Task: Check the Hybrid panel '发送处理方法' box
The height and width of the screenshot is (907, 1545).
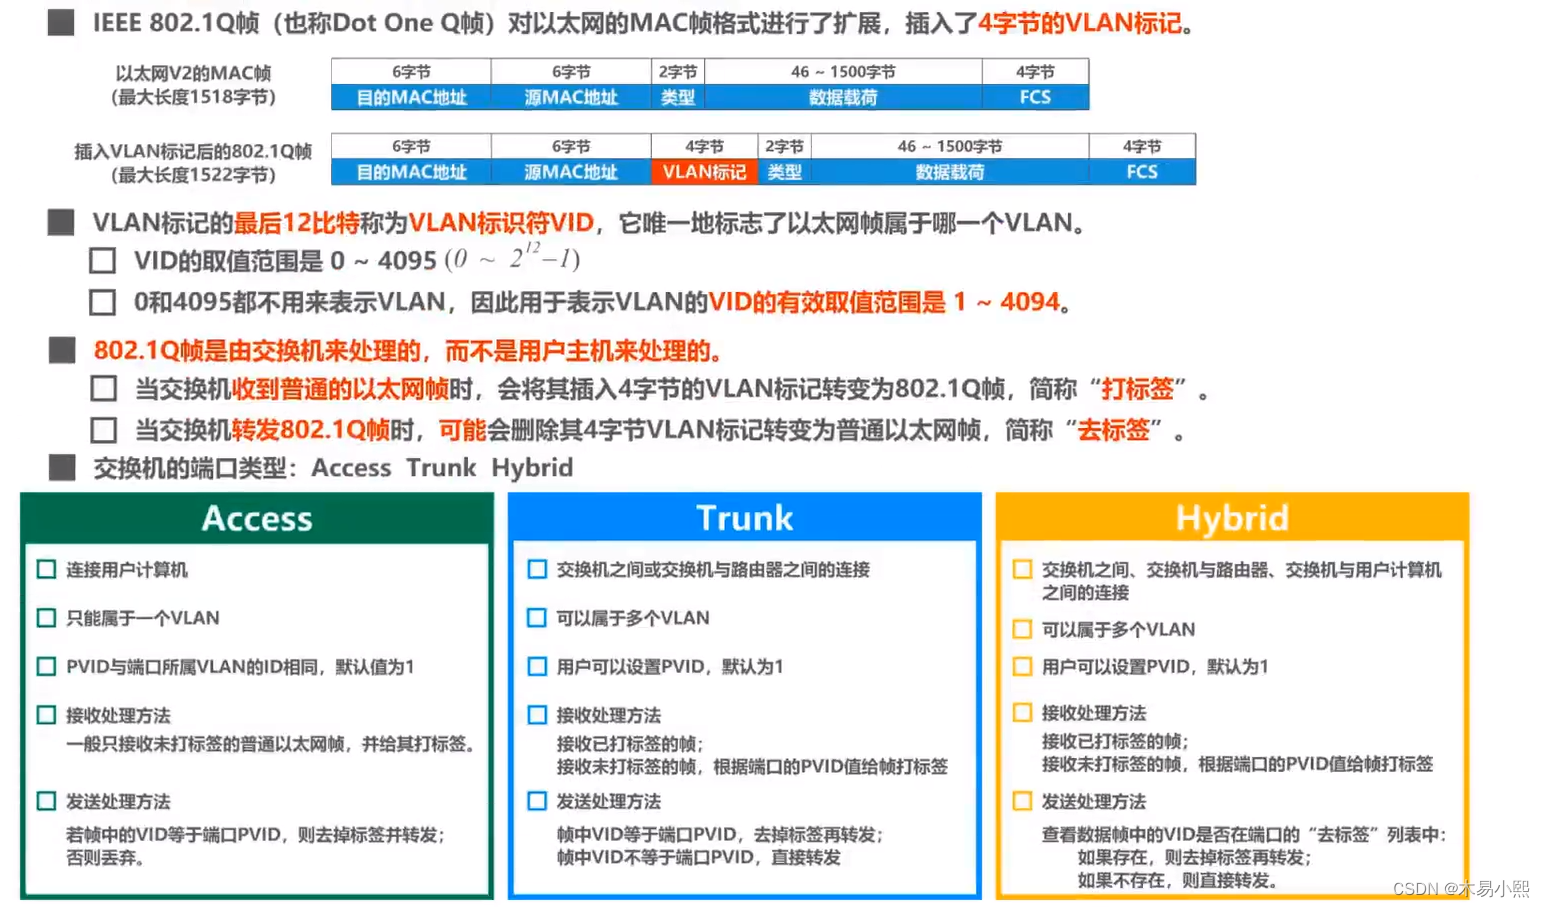Action: 1022,801
